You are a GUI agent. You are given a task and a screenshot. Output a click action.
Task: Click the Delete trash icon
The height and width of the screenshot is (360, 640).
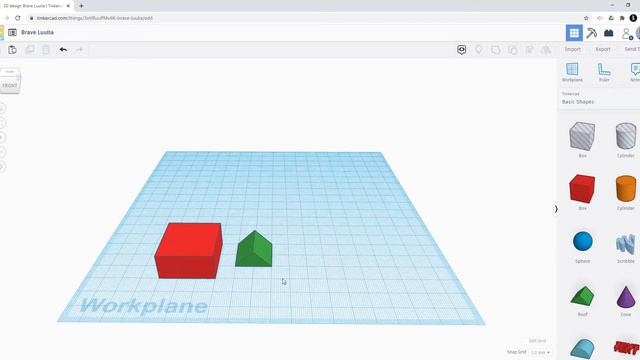pos(46,49)
